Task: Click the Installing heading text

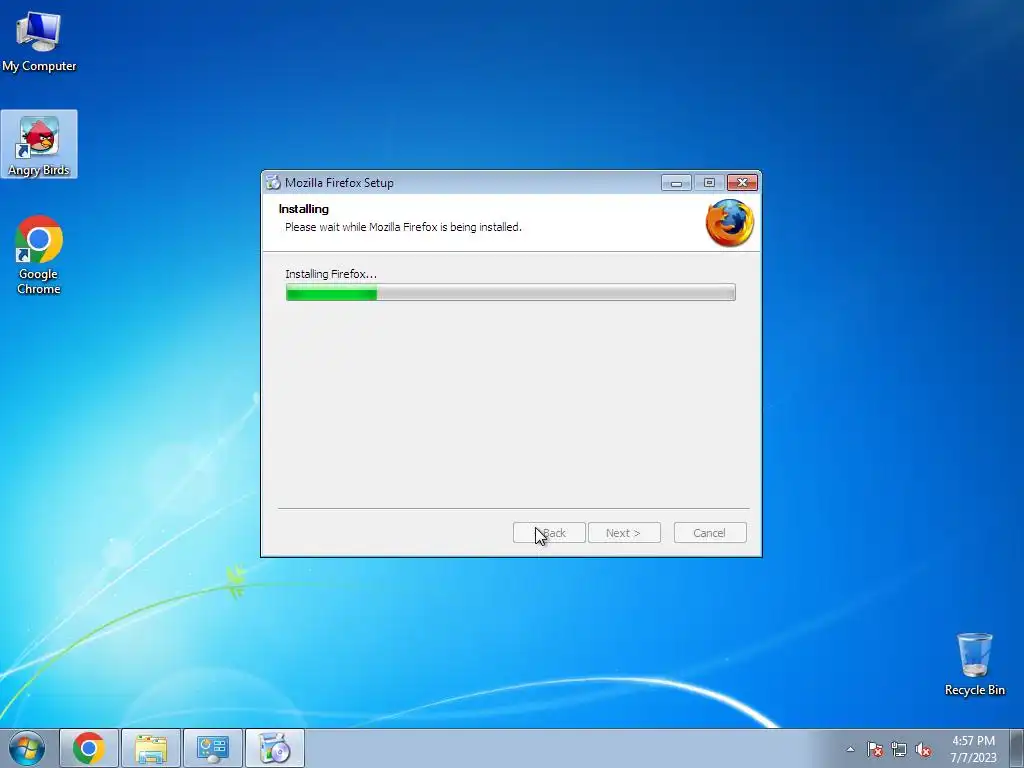Action: click(304, 209)
